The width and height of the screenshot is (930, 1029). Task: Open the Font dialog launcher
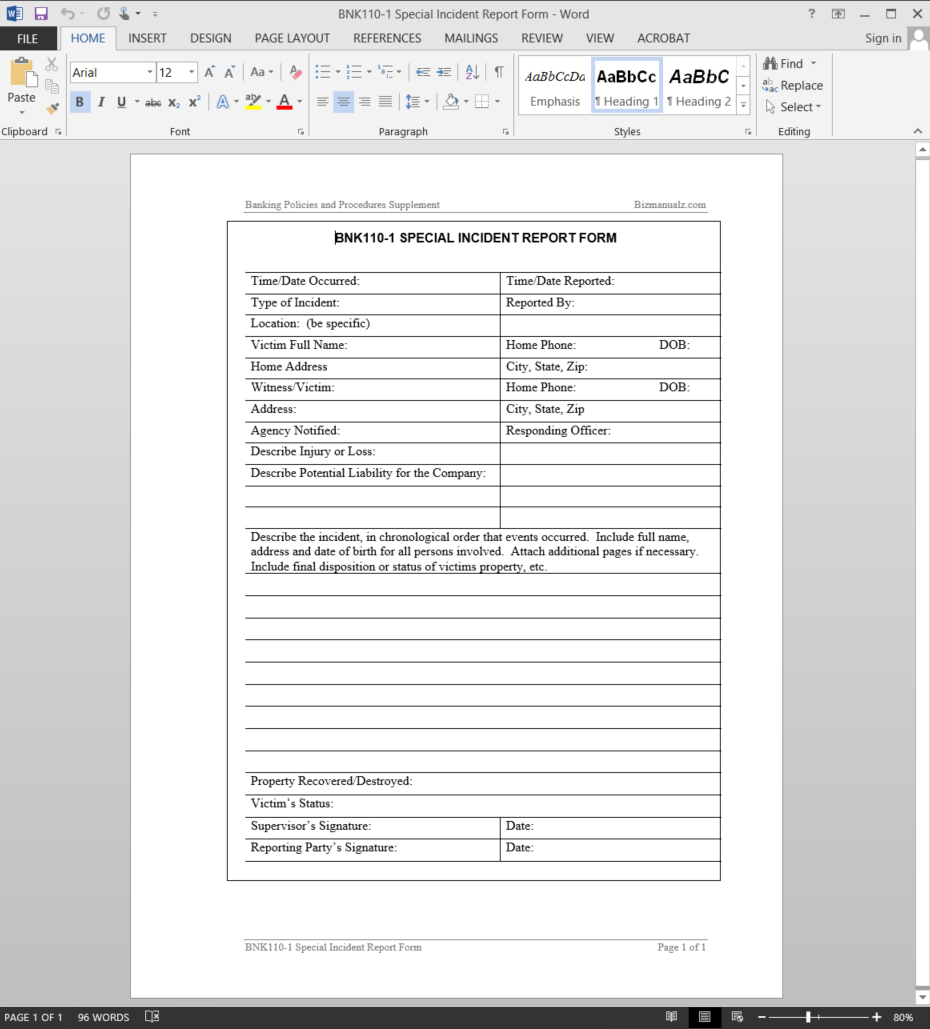click(301, 132)
